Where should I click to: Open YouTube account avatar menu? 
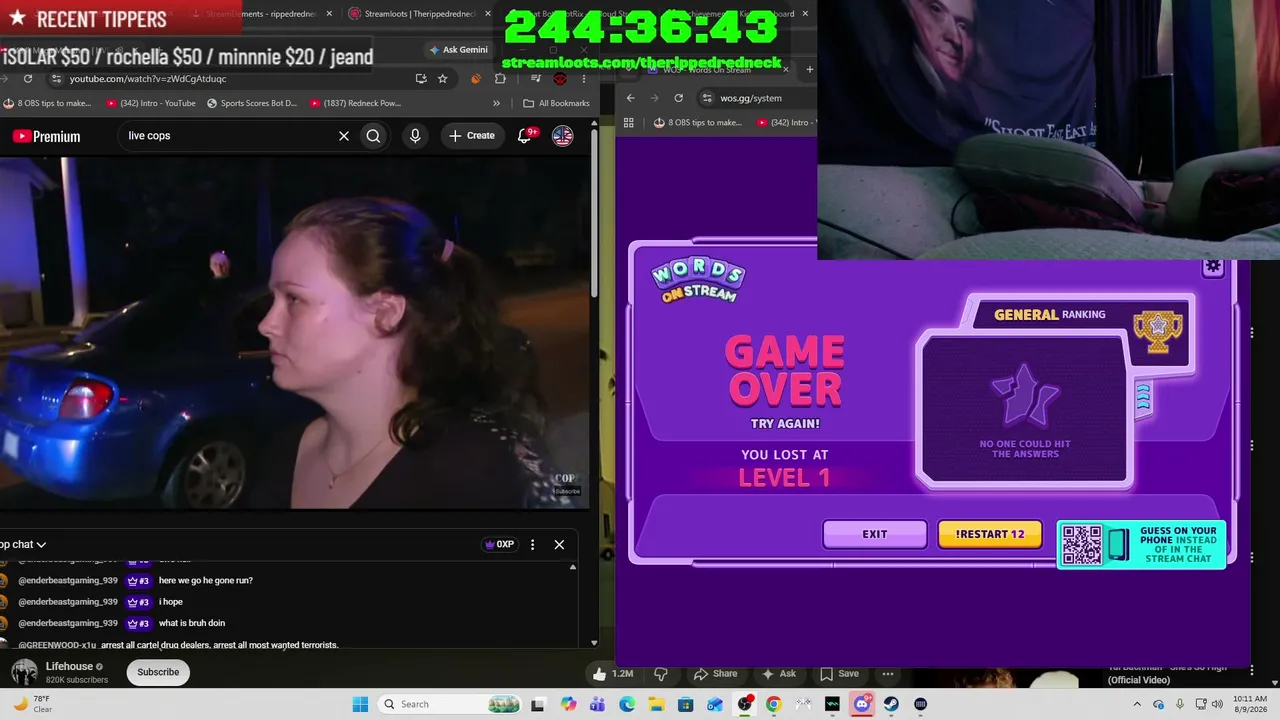click(x=562, y=136)
